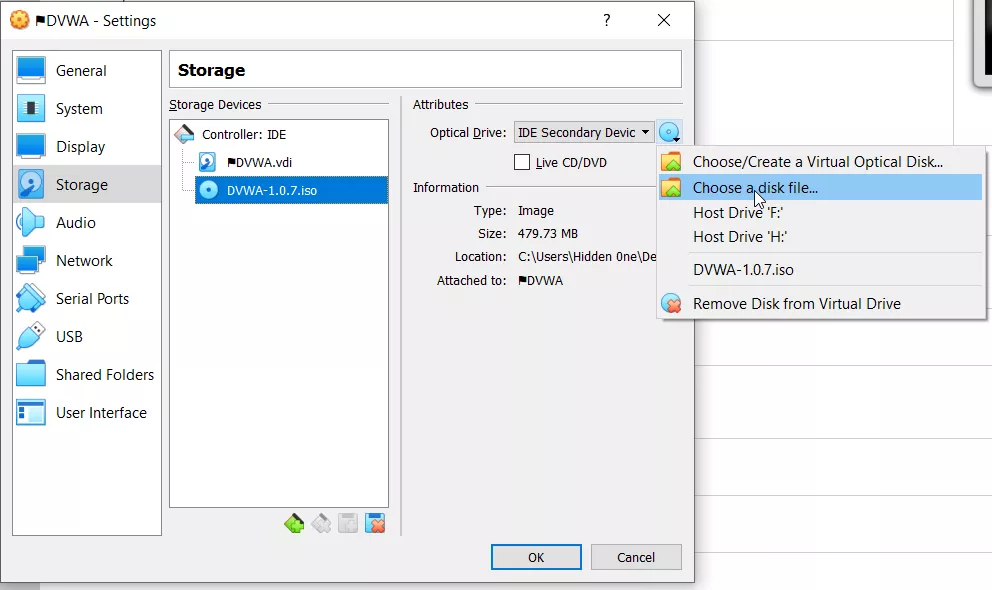Select the DVWA-1.0.7.iso storage entry
Image resolution: width=992 pixels, height=590 pixels.
(292, 190)
